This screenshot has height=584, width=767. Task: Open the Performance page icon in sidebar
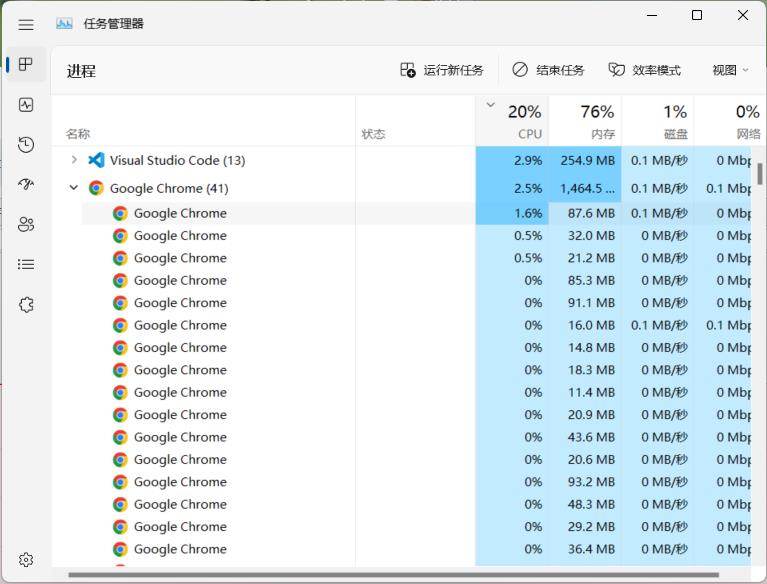(26, 105)
